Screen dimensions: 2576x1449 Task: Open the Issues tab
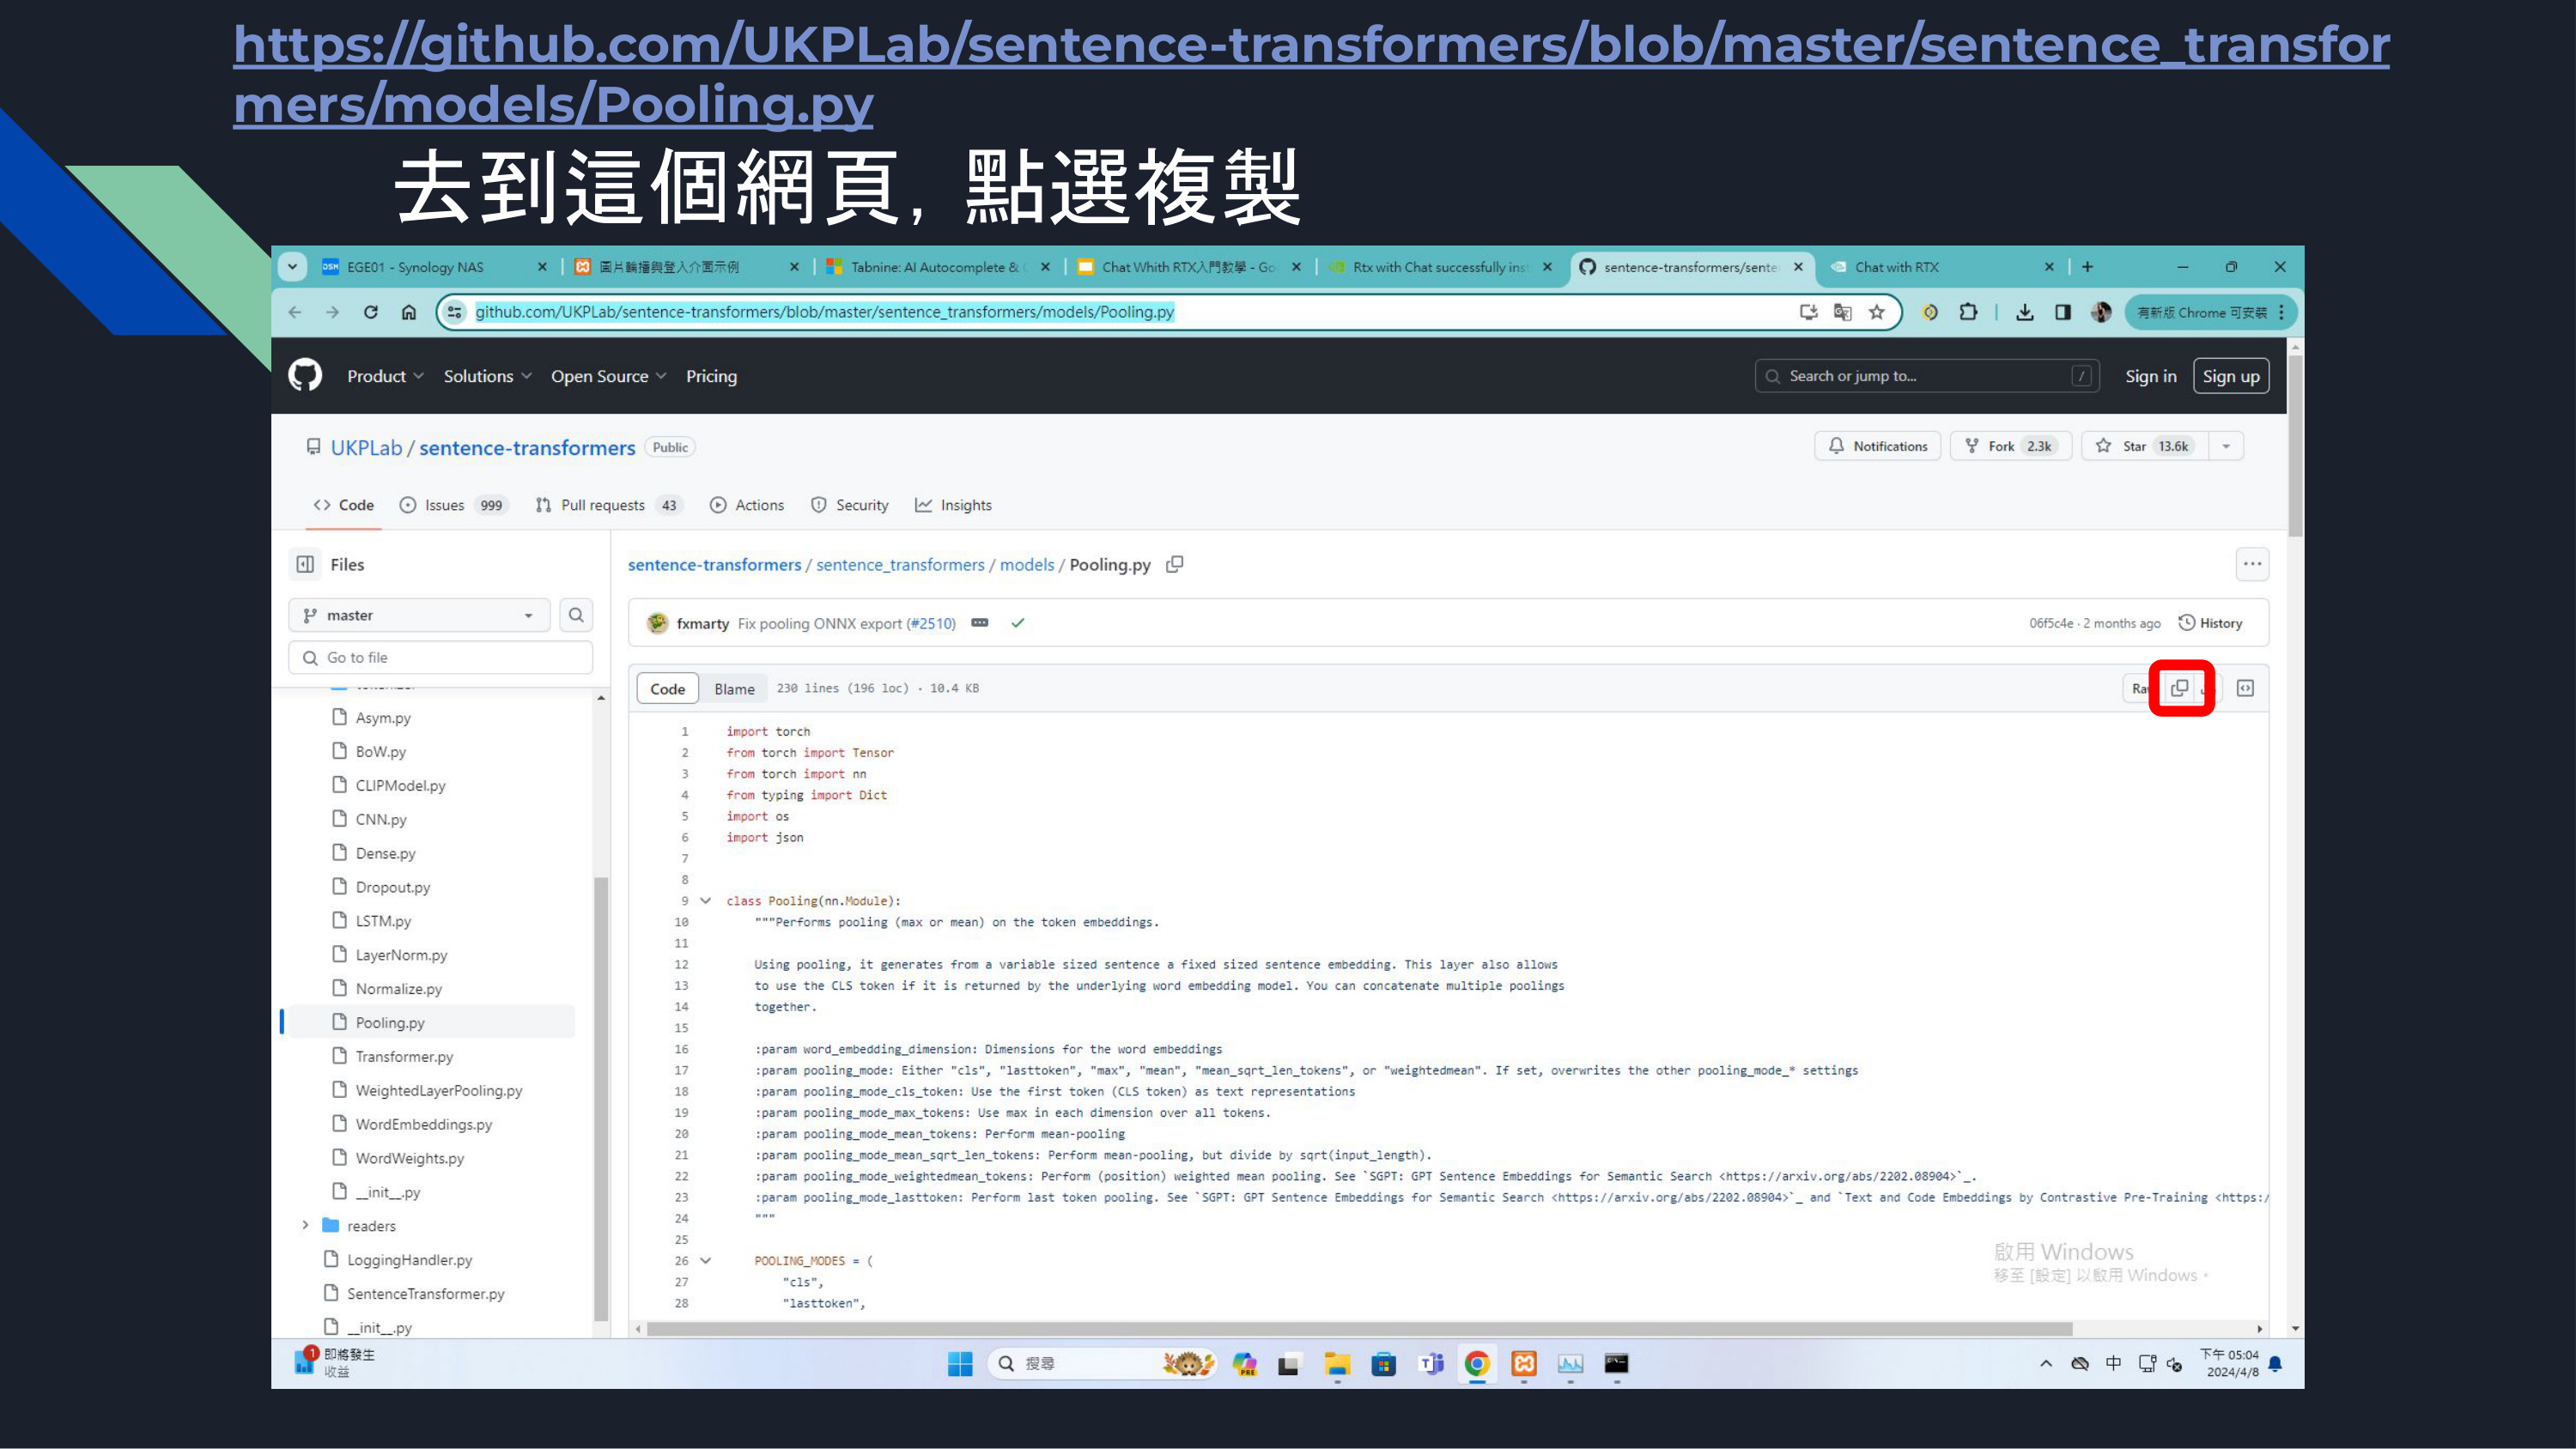pos(455,505)
